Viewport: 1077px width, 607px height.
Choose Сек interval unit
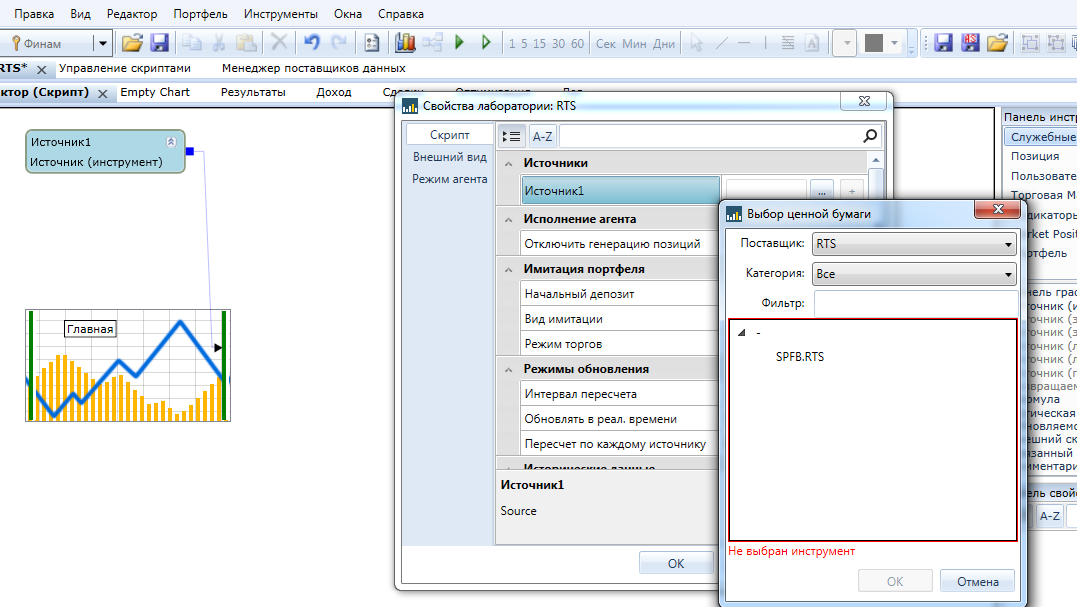point(606,44)
